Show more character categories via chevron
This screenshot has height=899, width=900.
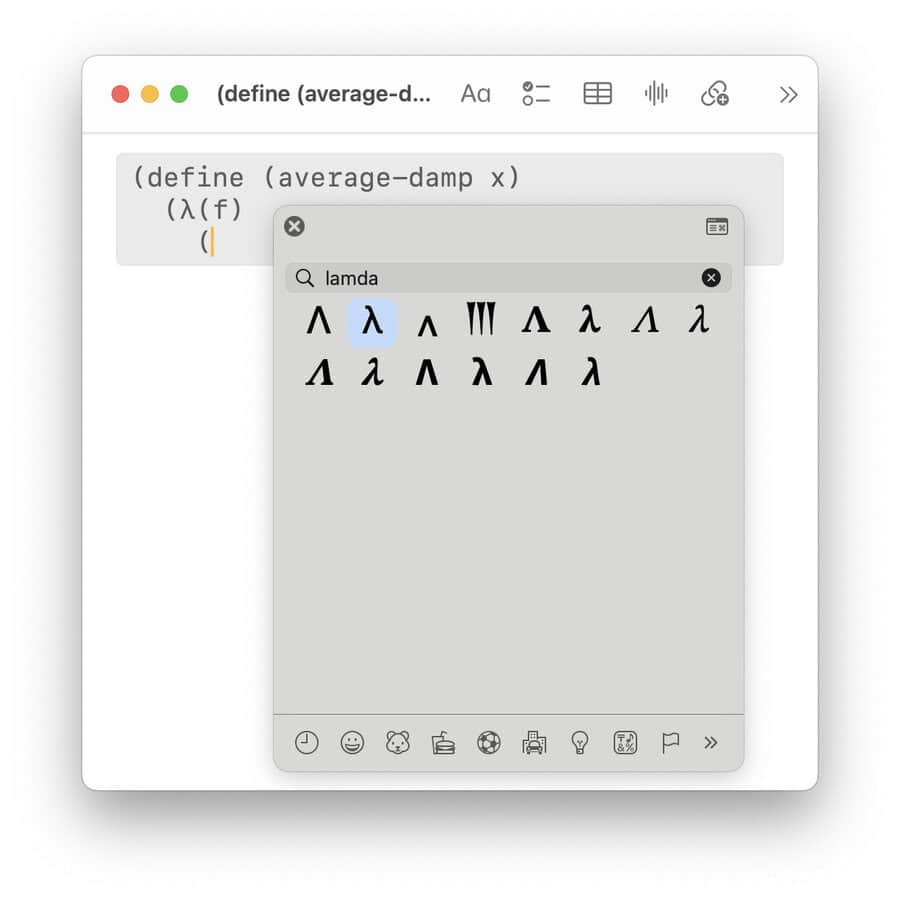tap(711, 742)
